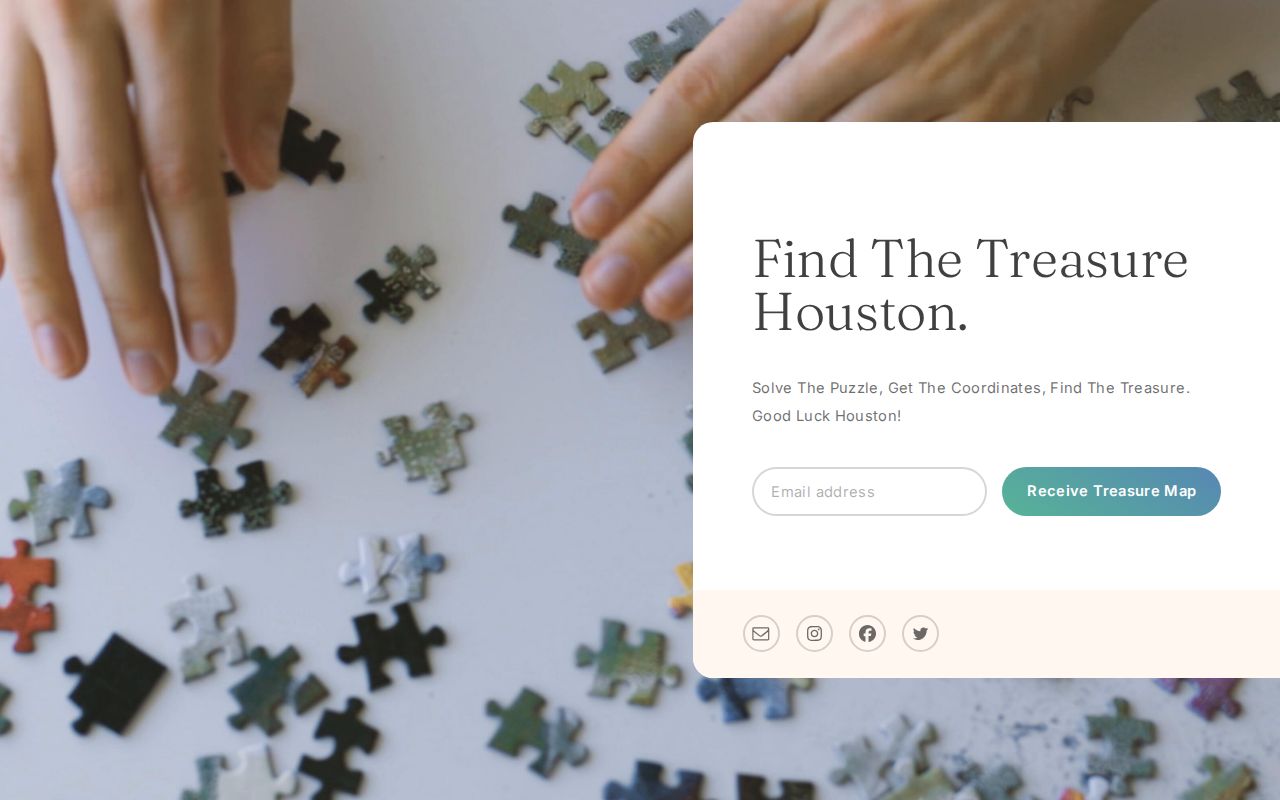This screenshot has width=1280, height=800.
Task: Click the 'Good Luck Houston!' text
Action: pyautogui.click(x=826, y=416)
